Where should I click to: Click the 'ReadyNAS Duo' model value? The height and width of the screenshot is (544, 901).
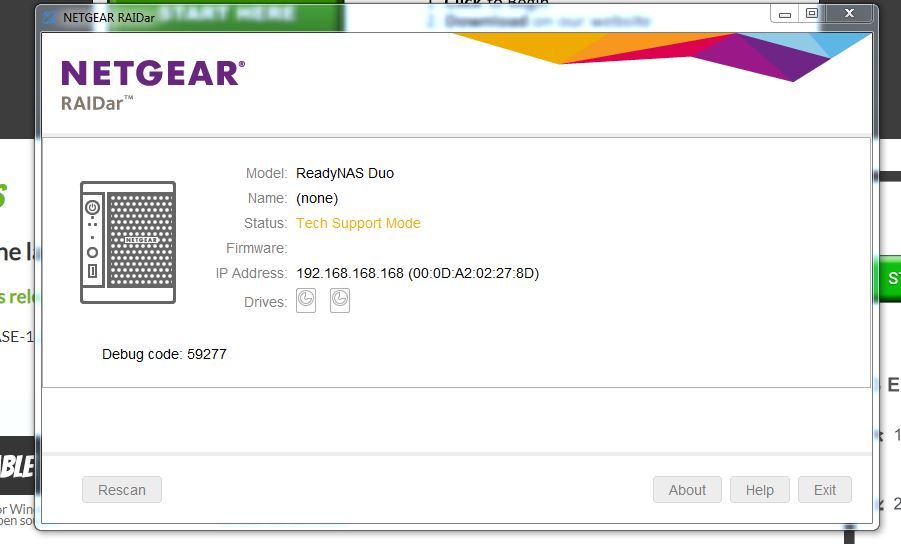(345, 173)
